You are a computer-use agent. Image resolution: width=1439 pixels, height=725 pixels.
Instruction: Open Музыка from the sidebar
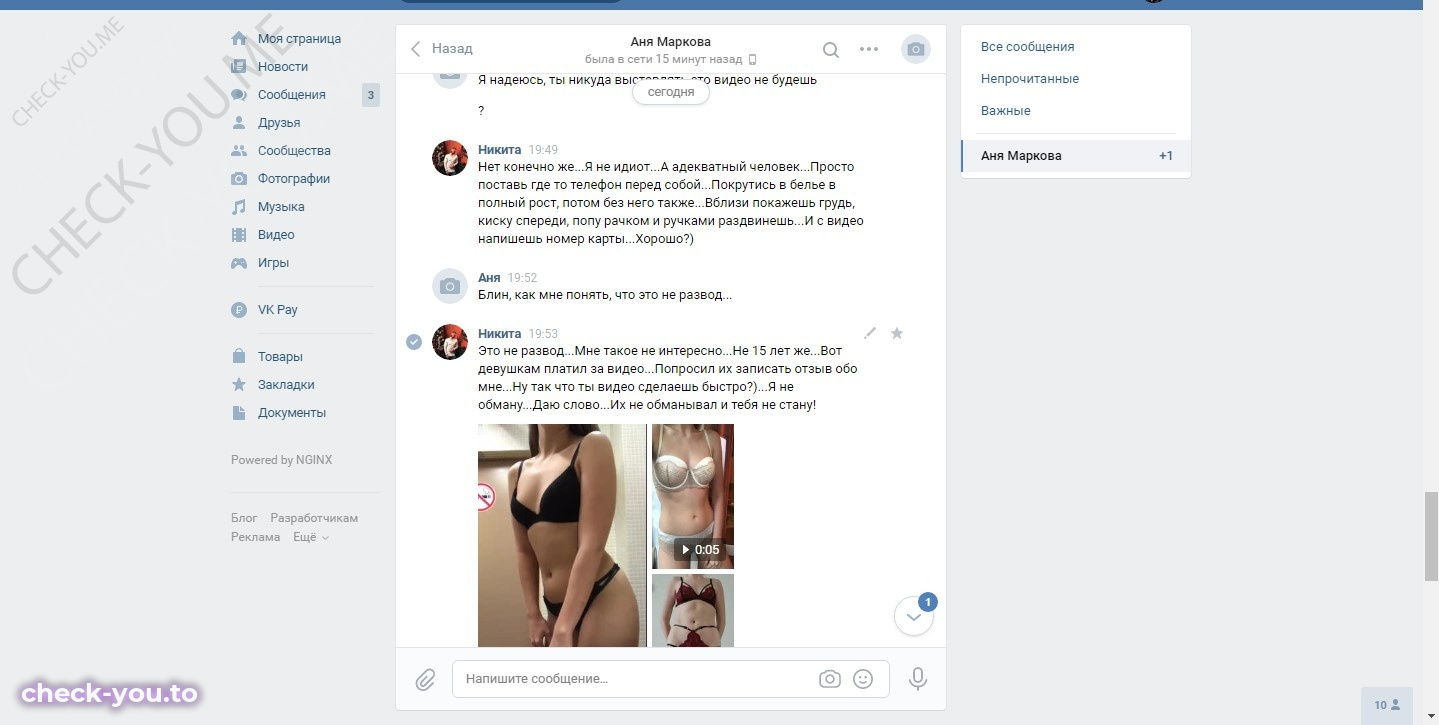(x=281, y=207)
